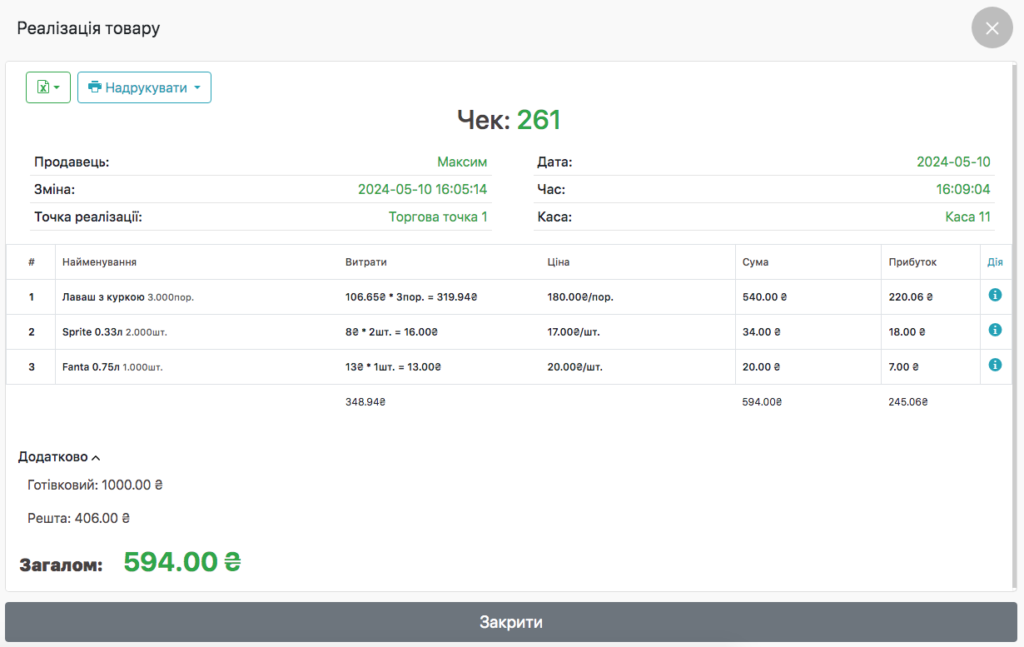Open Торгова точка 1 link
This screenshot has width=1024, height=647.
click(x=438, y=217)
